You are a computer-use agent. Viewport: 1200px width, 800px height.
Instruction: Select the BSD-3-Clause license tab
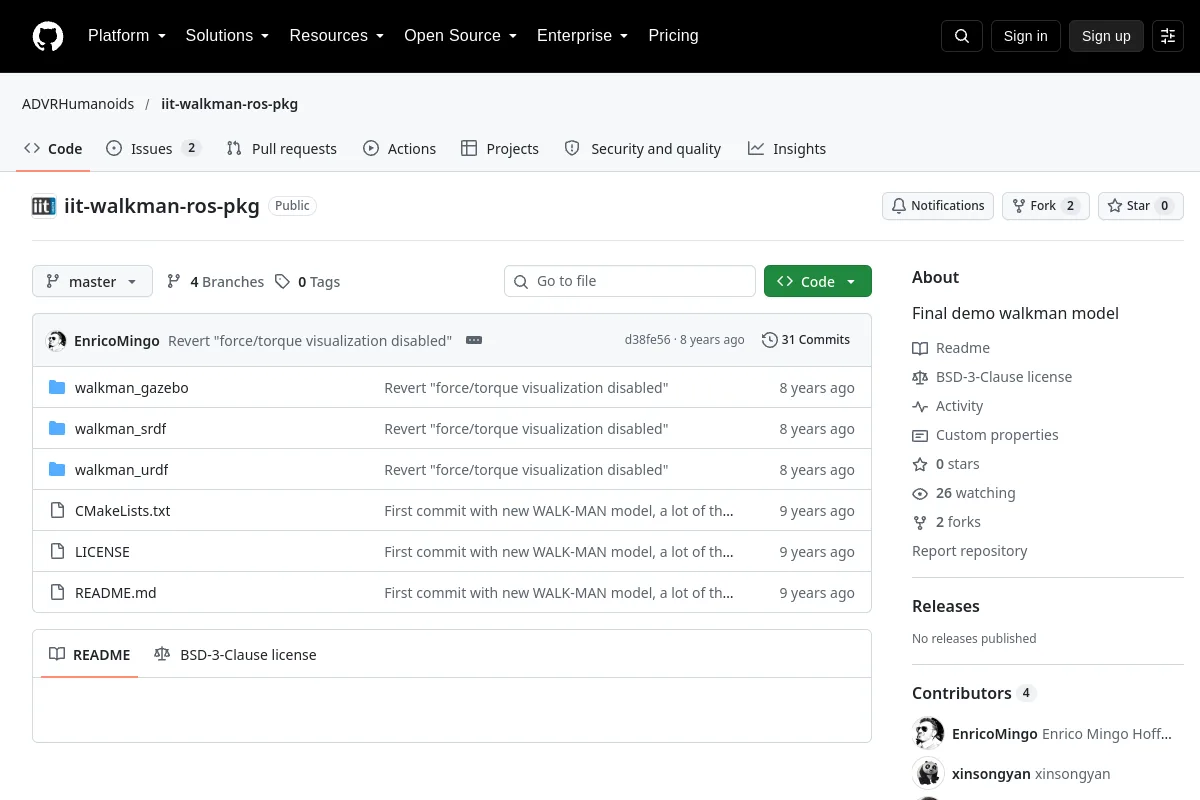[x=235, y=655]
